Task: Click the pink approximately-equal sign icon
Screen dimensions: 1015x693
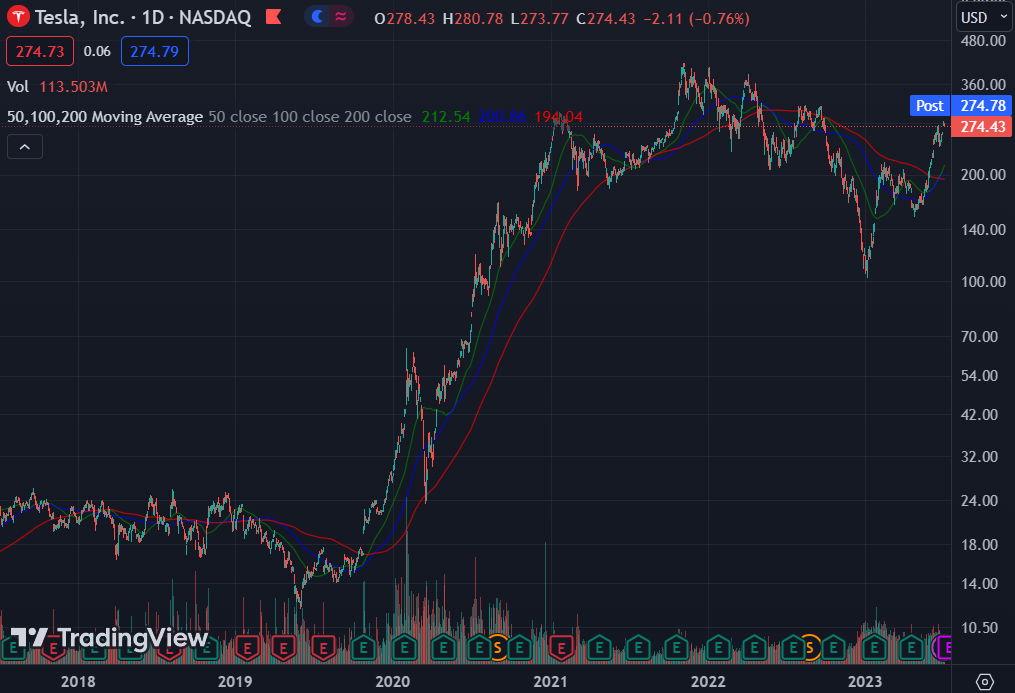Action: [340, 17]
